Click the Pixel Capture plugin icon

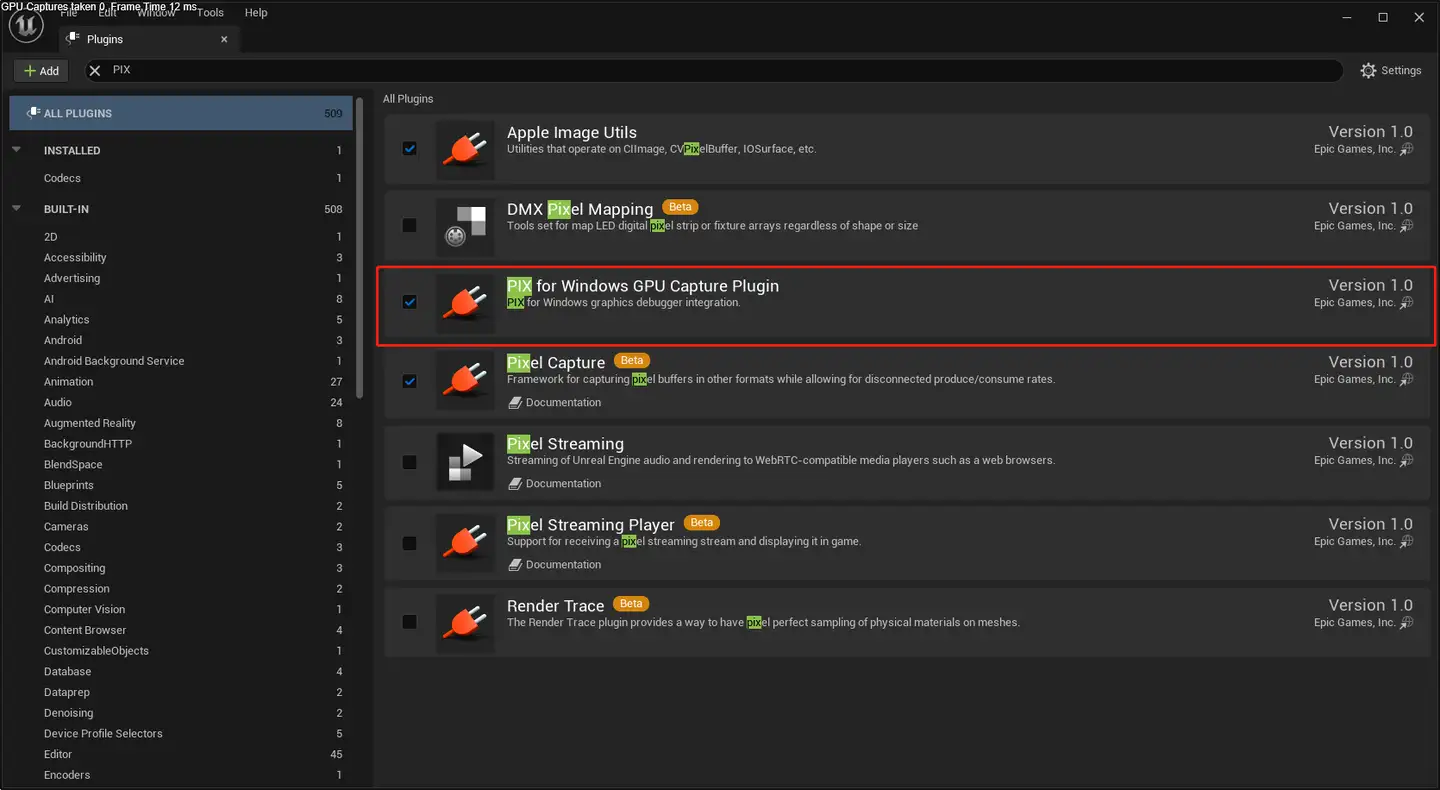(x=465, y=381)
